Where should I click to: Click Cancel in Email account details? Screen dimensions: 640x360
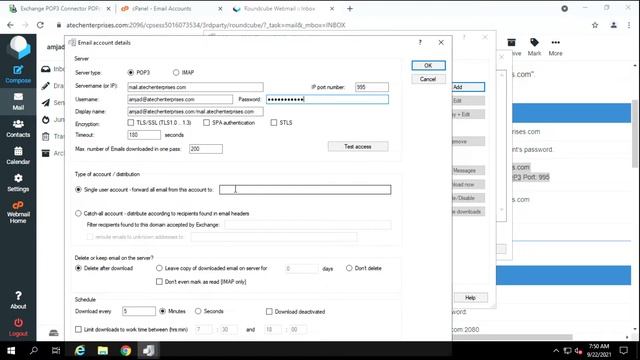click(x=428, y=79)
